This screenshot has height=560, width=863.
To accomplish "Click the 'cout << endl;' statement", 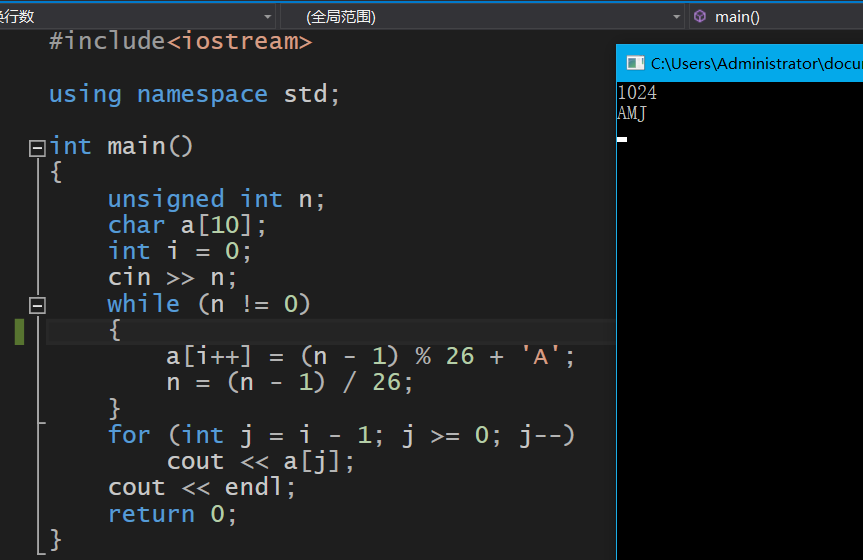I will [202, 487].
